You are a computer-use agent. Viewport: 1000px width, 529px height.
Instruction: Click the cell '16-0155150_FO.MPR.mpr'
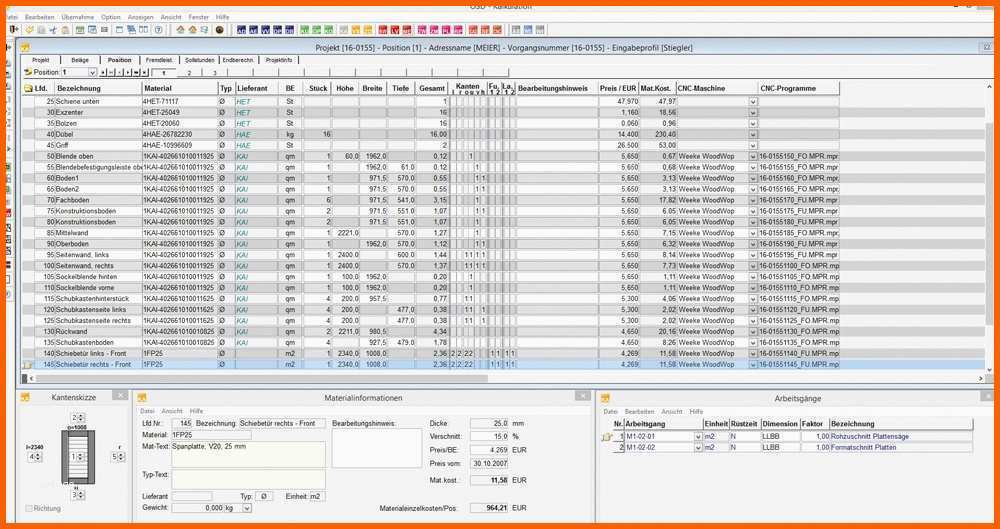pos(799,156)
